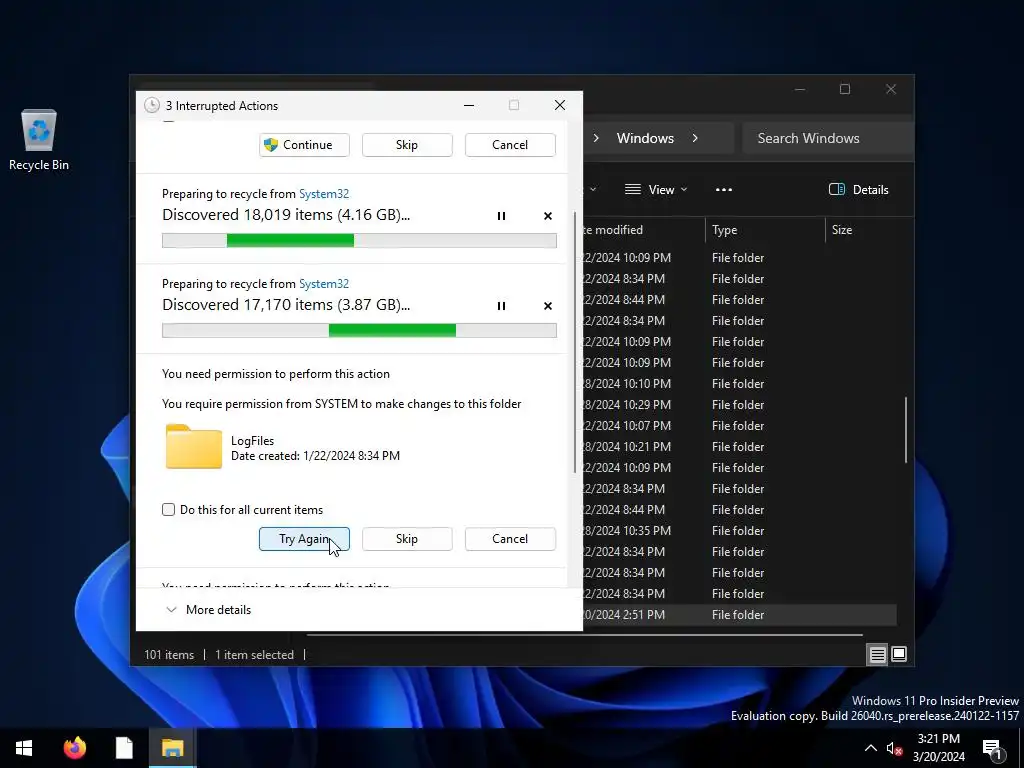1024x768 pixels.
Task: Cancel the 17,170 items recycle operation
Action: point(548,306)
